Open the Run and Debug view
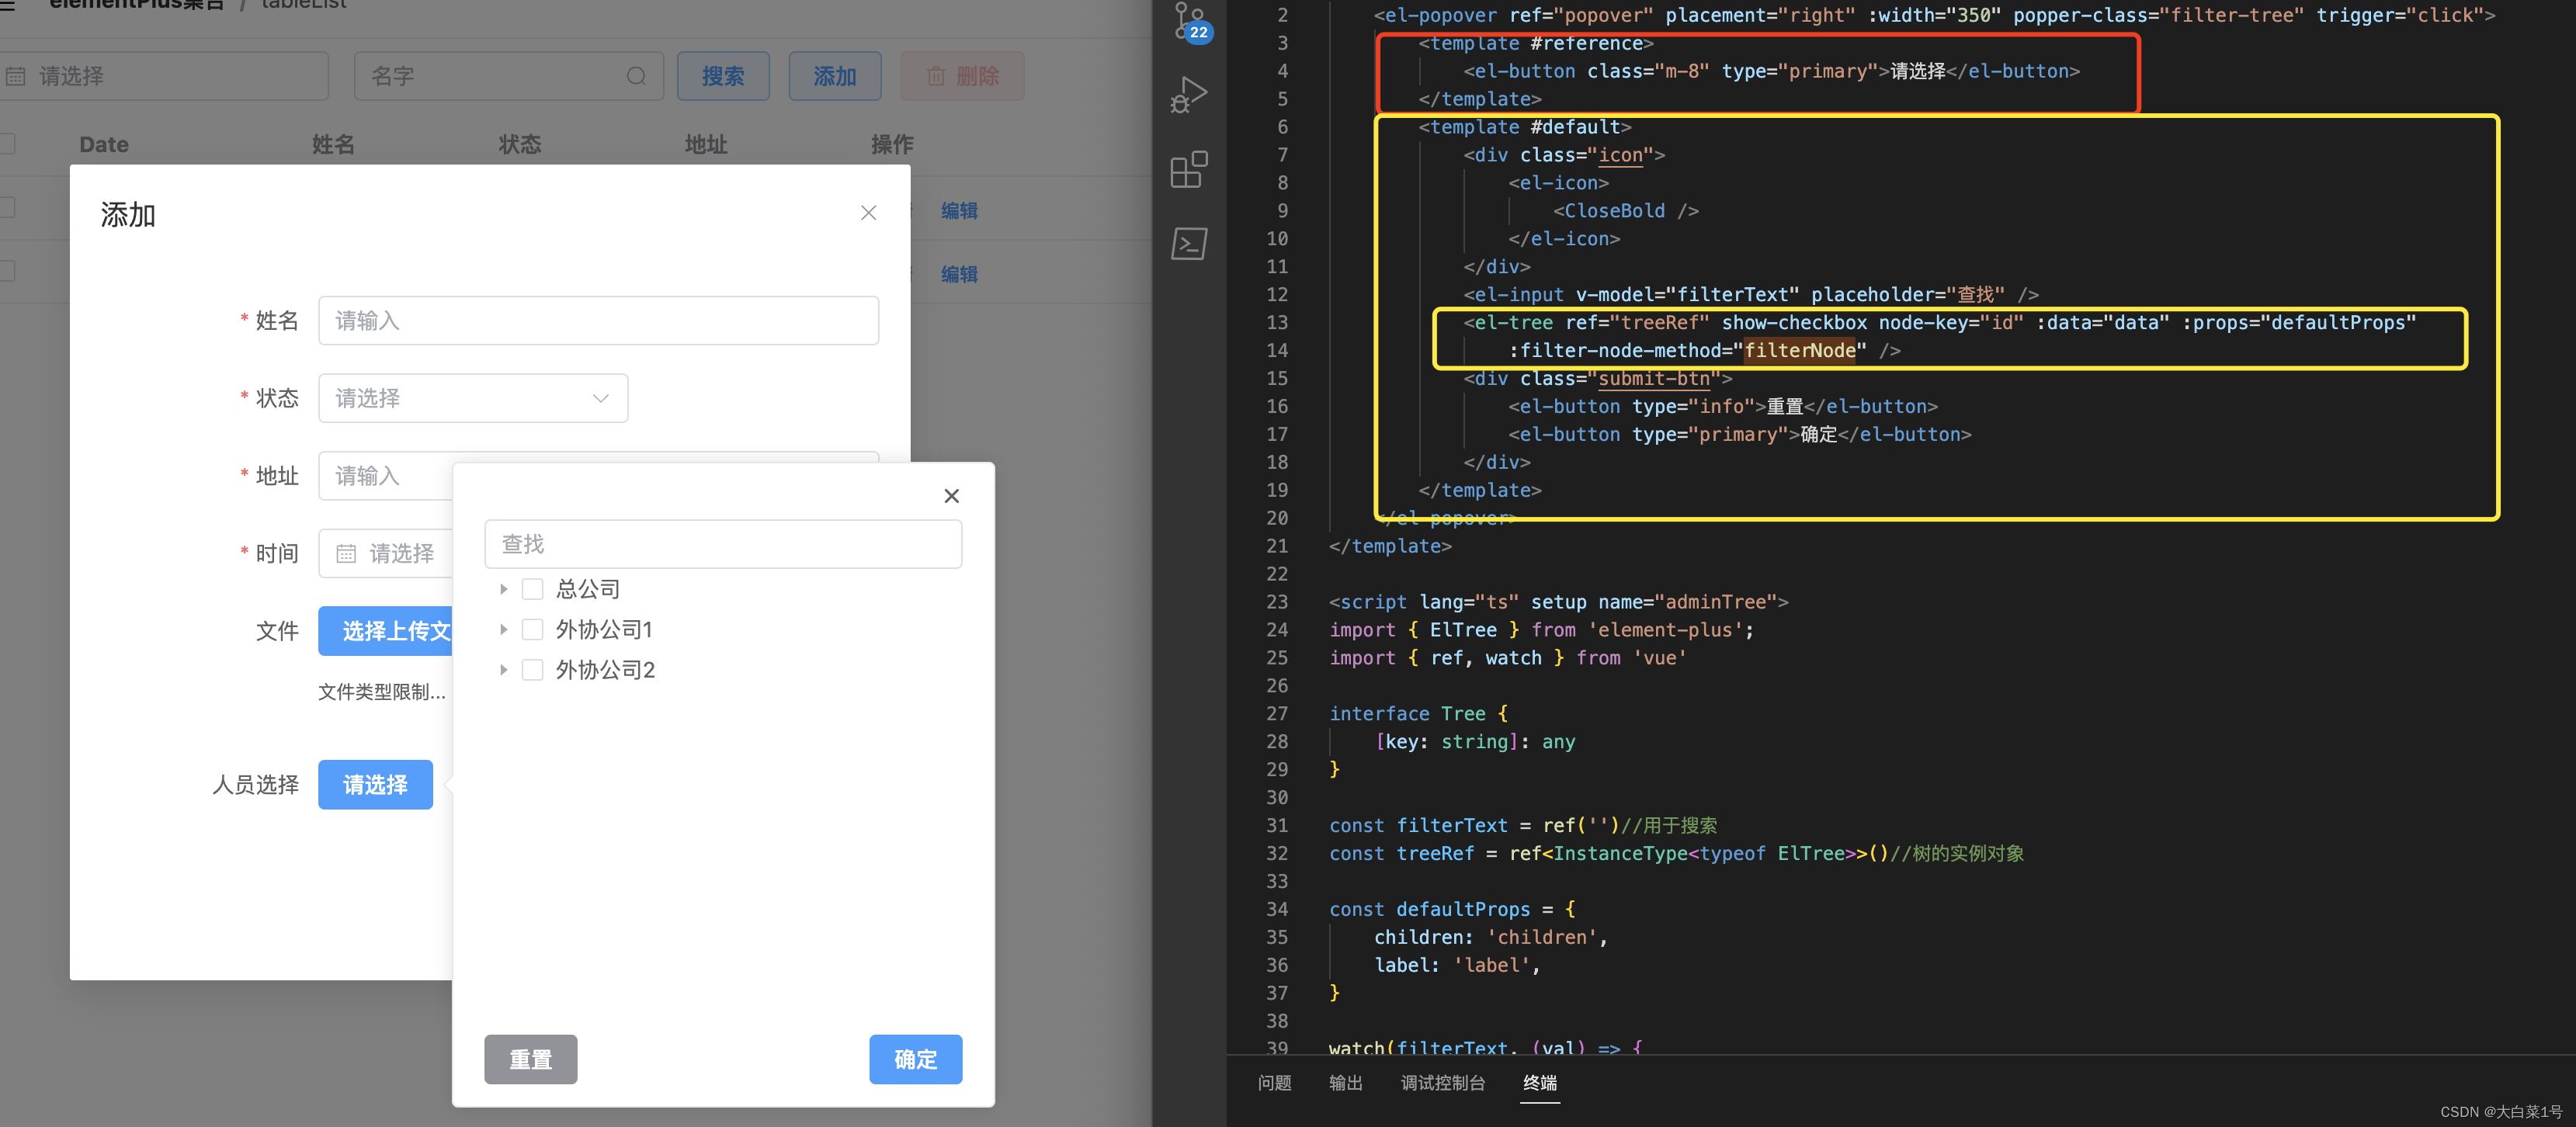The height and width of the screenshot is (1127, 2576). pyautogui.click(x=1189, y=95)
